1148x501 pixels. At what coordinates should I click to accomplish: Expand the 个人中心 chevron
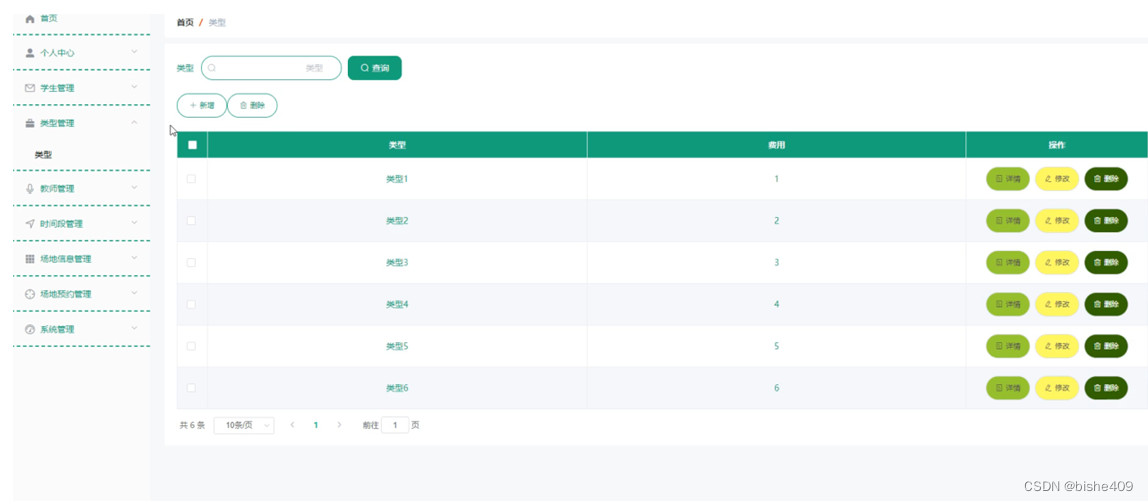tap(134, 51)
